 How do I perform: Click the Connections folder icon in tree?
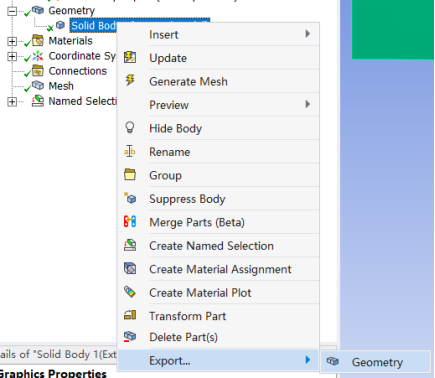coord(38,71)
